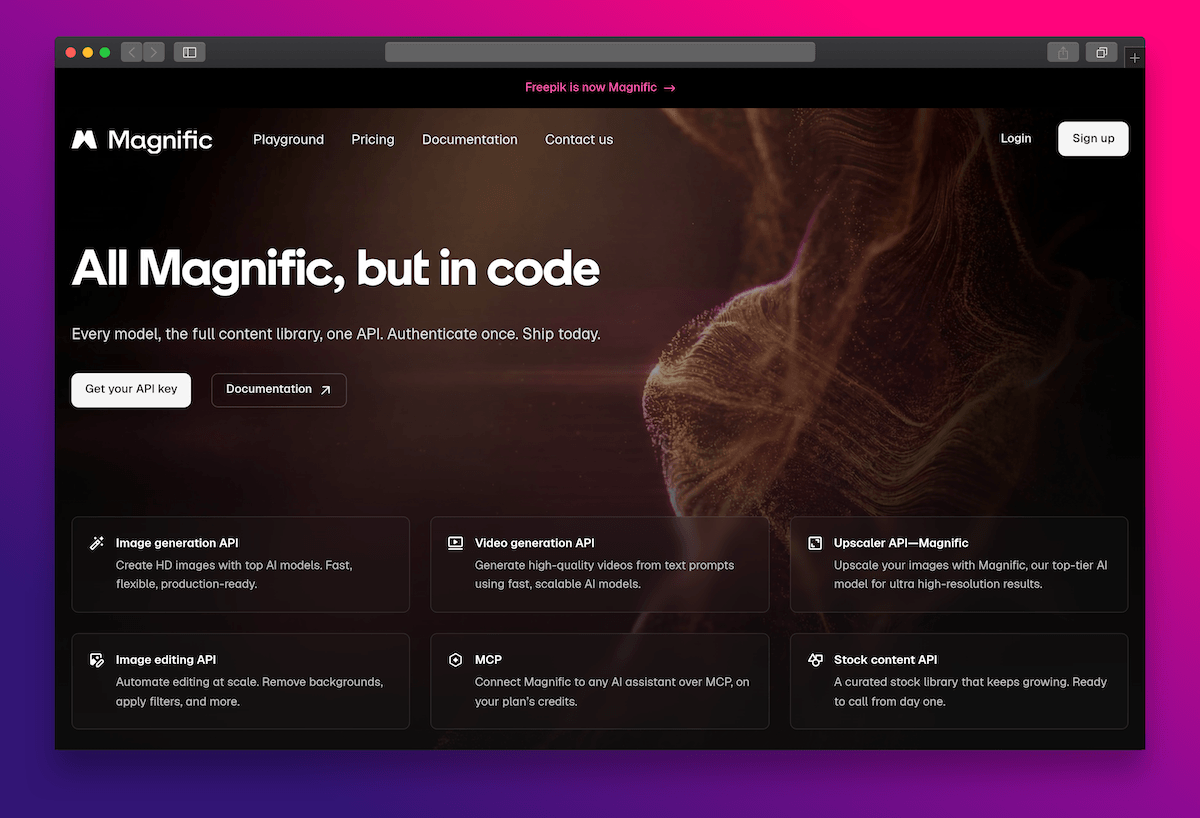Click Get your API key button
Screen dimensions: 1200x818
coord(131,390)
